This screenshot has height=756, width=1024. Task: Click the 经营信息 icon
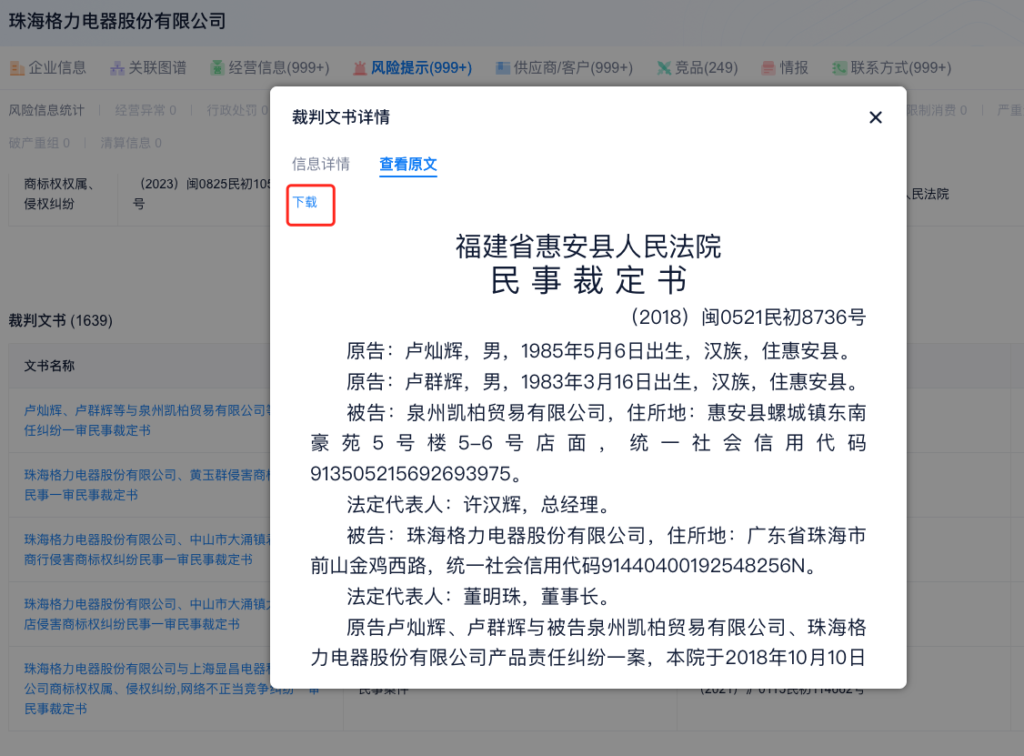(218, 68)
